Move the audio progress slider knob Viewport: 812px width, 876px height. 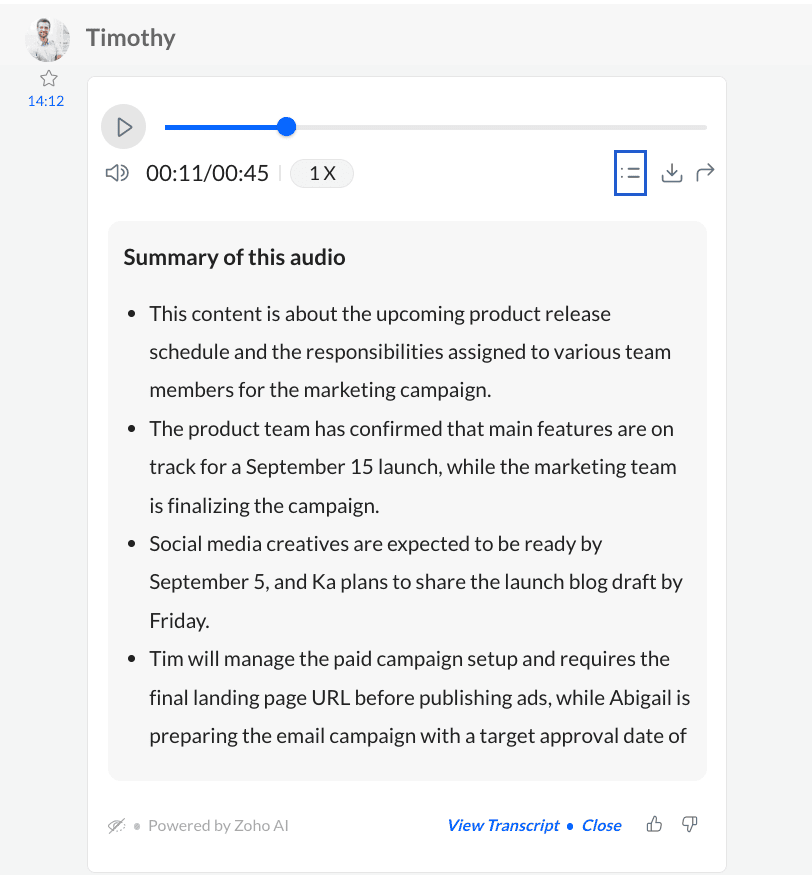click(287, 127)
